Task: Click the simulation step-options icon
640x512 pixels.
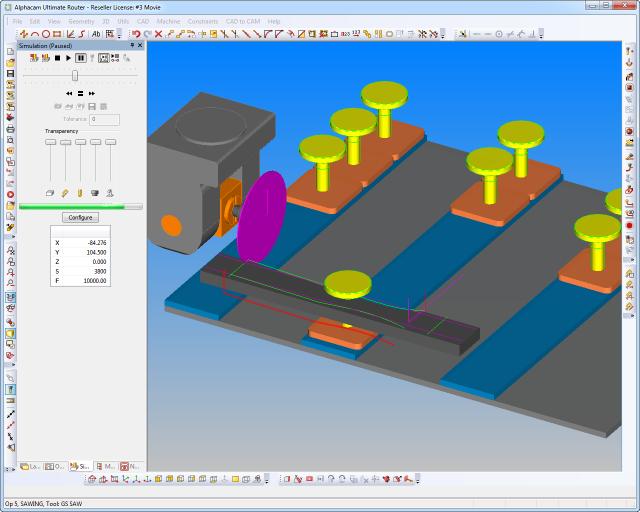Action: pyautogui.click(x=115, y=58)
